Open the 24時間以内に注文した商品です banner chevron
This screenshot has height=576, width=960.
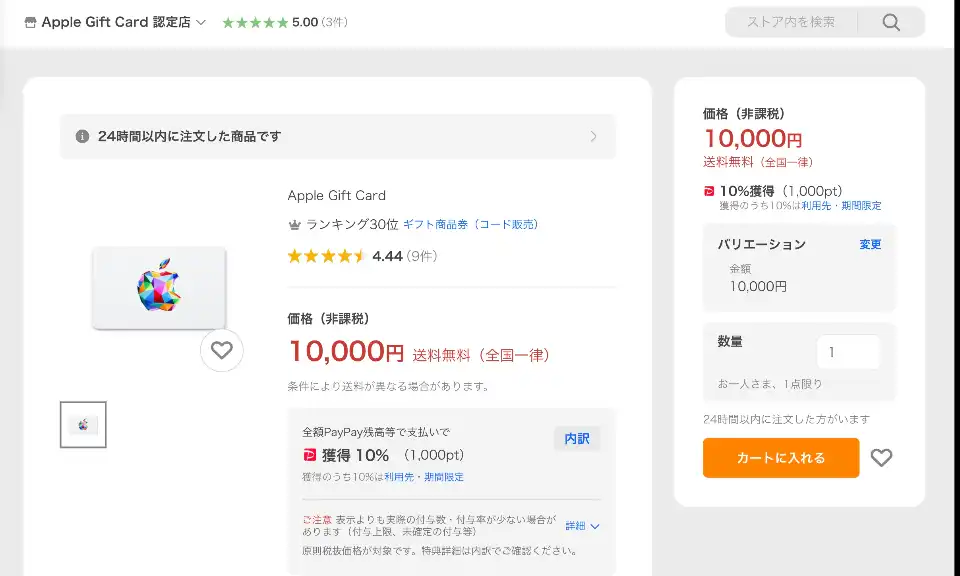pyautogui.click(x=593, y=136)
